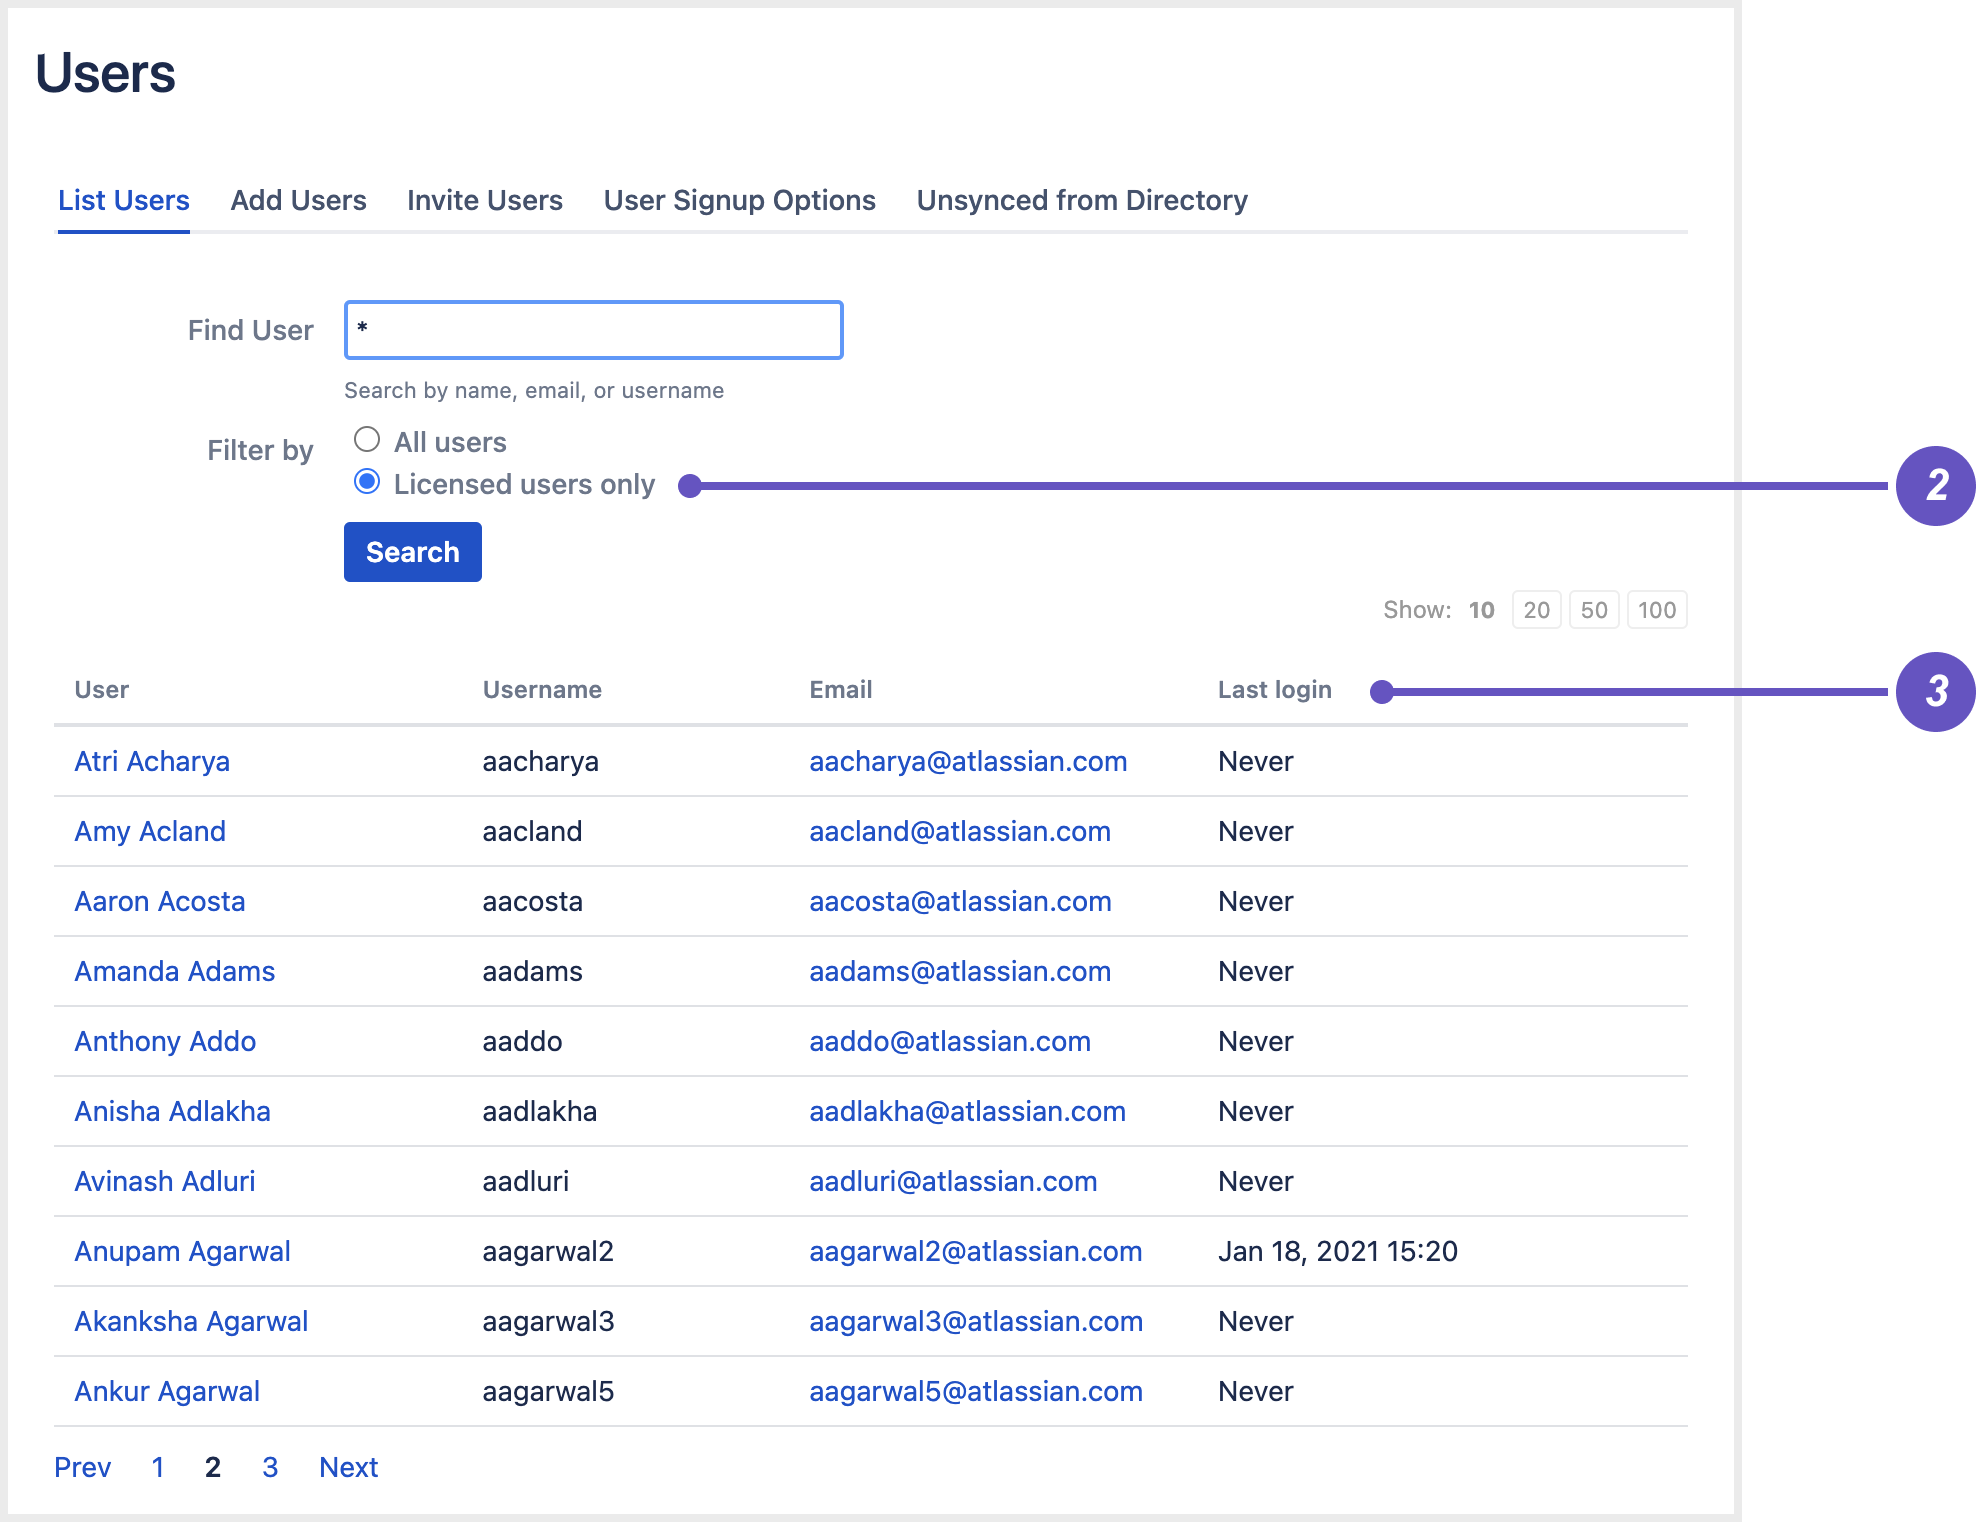Show 100 users per page

(1657, 609)
